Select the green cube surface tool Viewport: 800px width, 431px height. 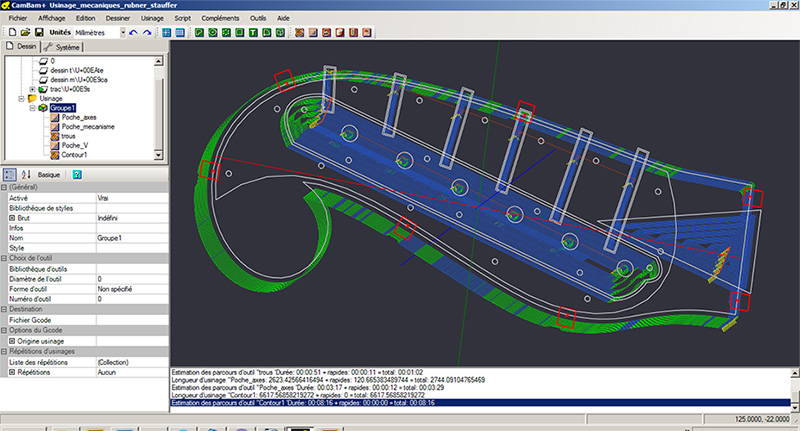[x=280, y=33]
